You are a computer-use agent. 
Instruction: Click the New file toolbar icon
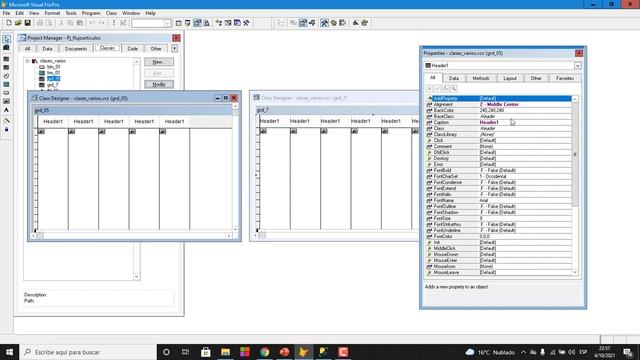click(9, 23)
